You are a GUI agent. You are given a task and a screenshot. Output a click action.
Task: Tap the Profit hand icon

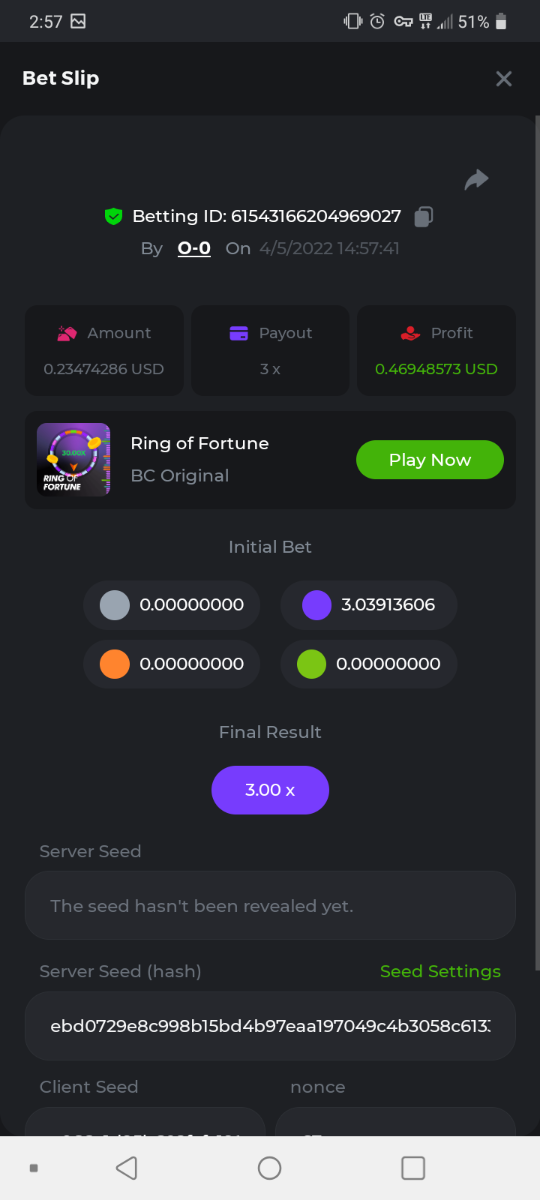tap(410, 333)
